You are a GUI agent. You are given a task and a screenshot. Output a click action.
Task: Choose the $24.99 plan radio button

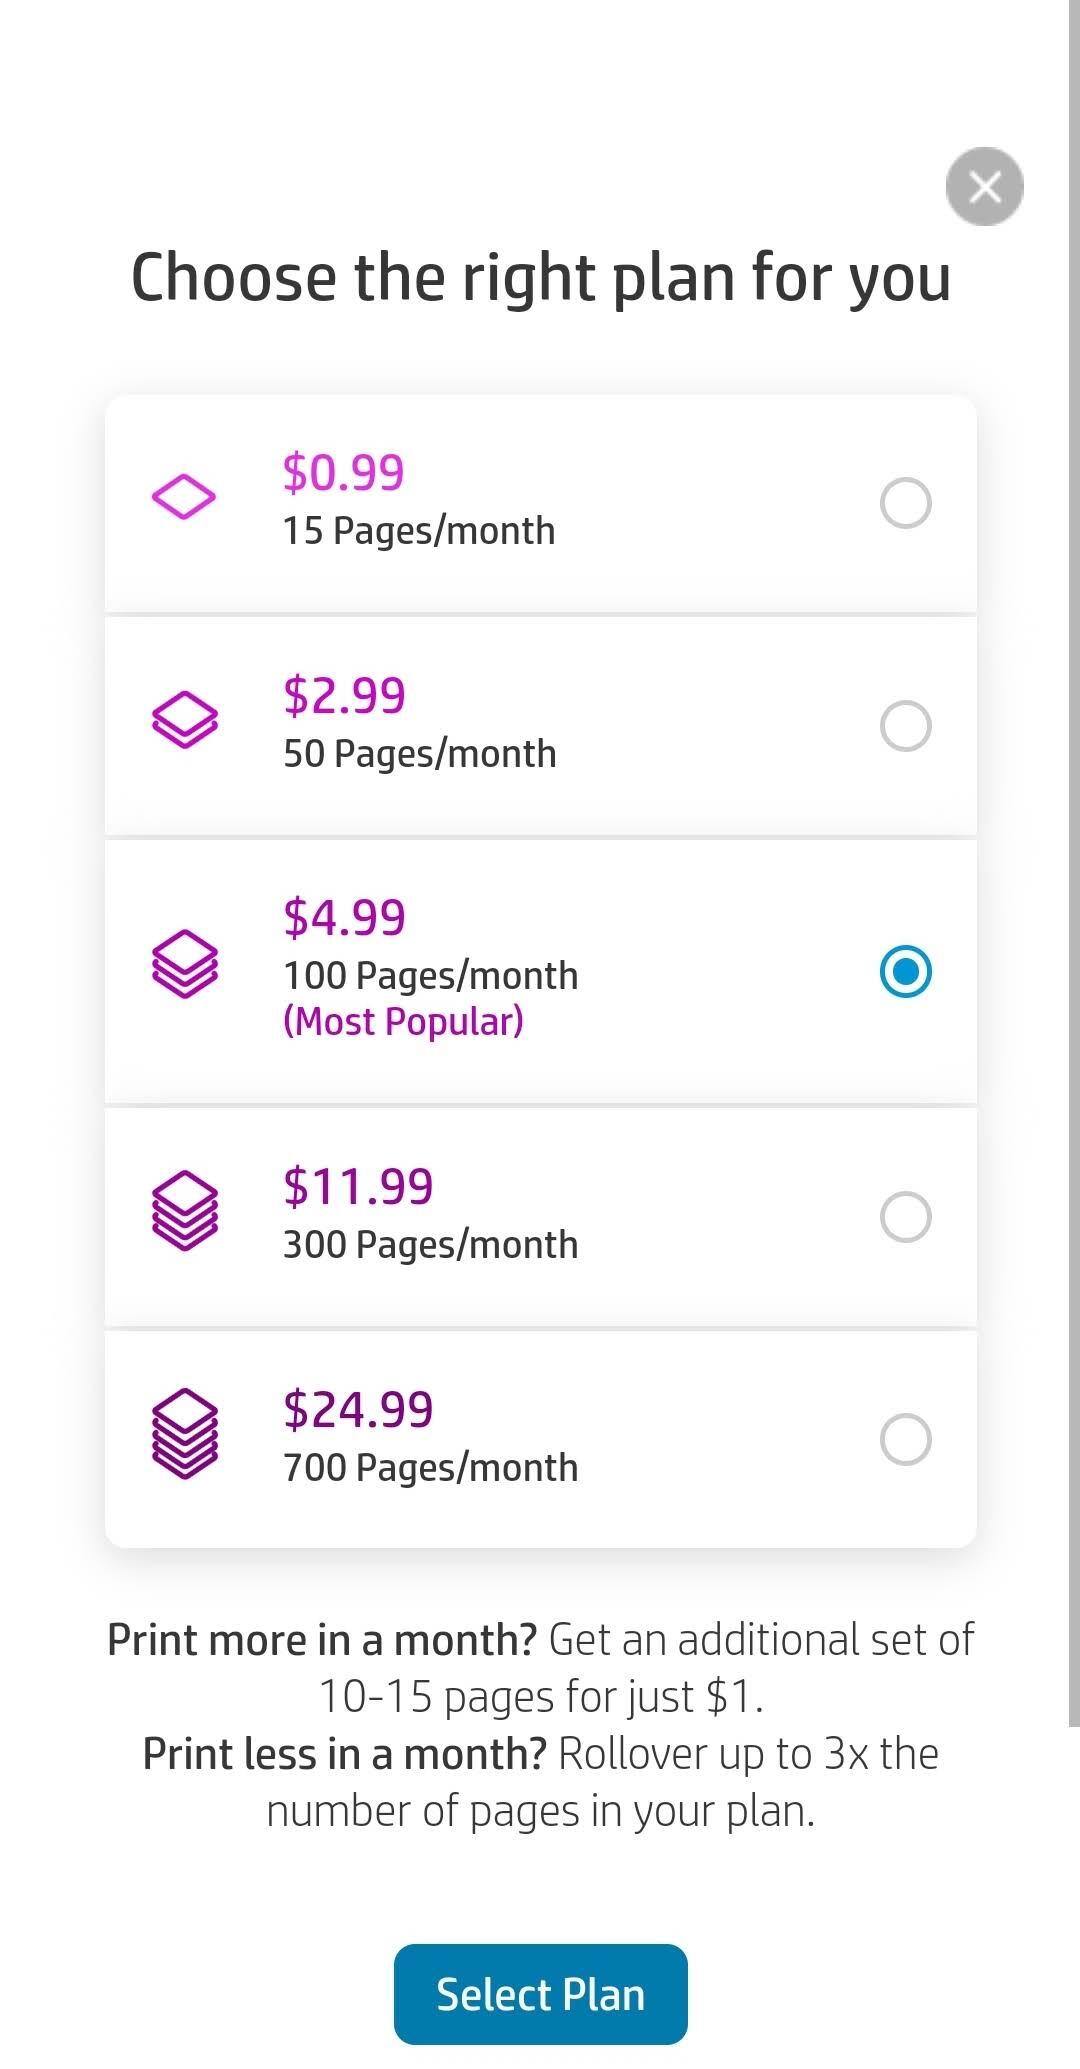tap(905, 1440)
